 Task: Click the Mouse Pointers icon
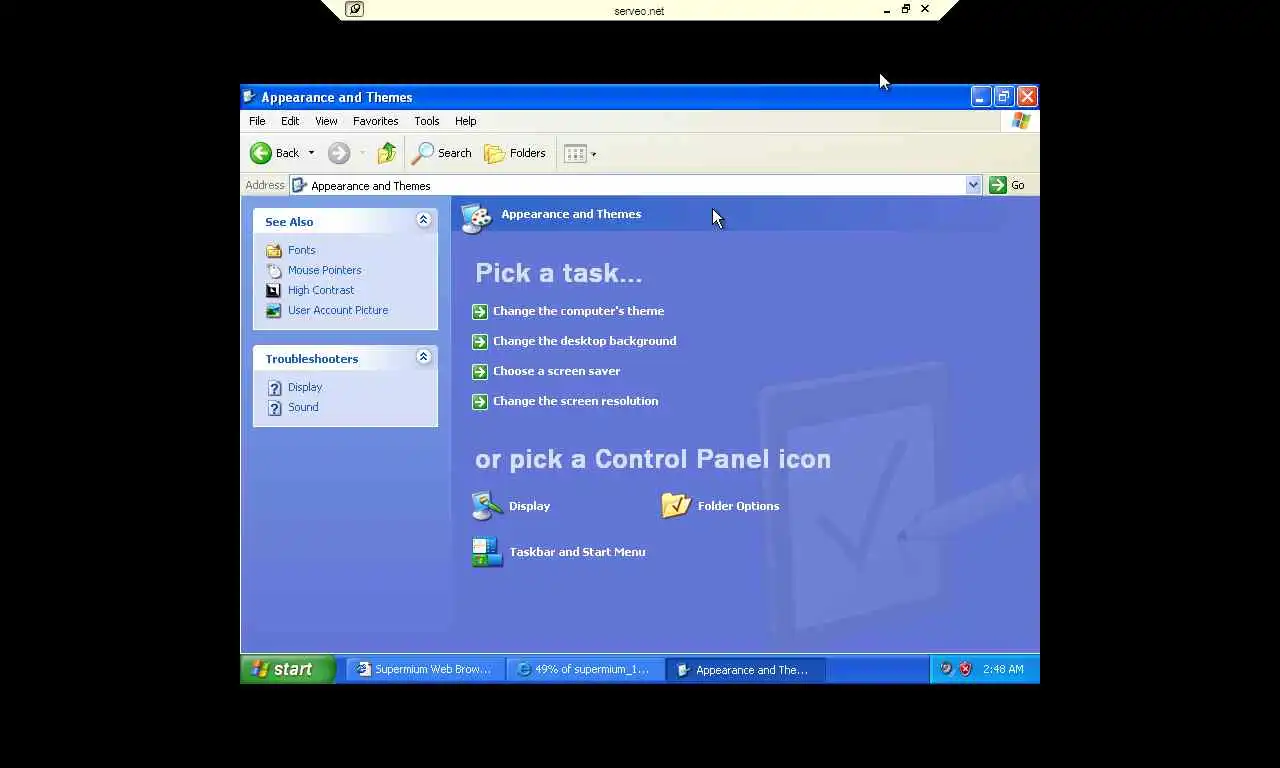(x=274, y=270)
